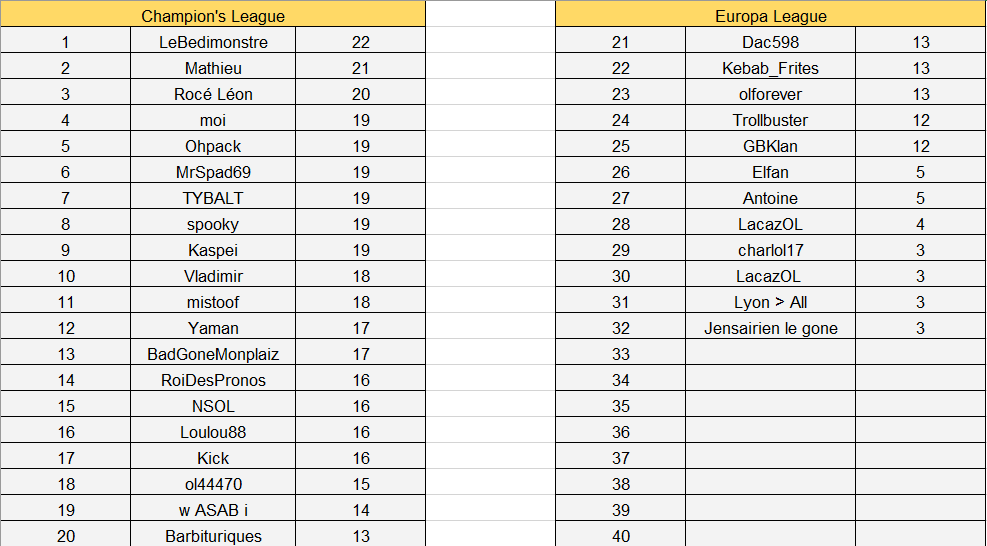Select the Barbituriques cell
This screenshot has height=546, width=987.
(x=213, y=536)
